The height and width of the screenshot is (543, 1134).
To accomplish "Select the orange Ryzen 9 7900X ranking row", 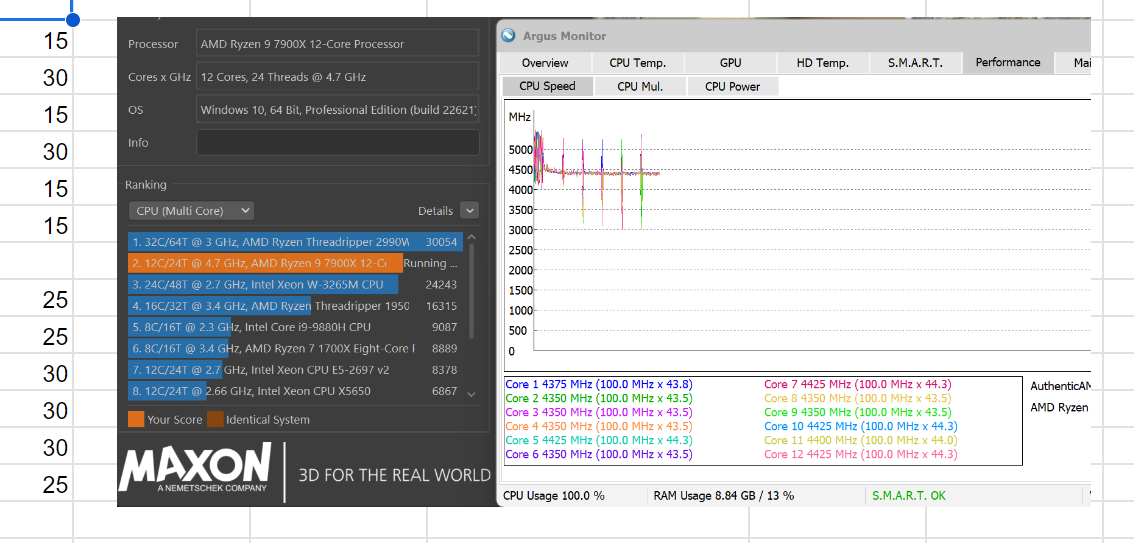I will [293, 263].
